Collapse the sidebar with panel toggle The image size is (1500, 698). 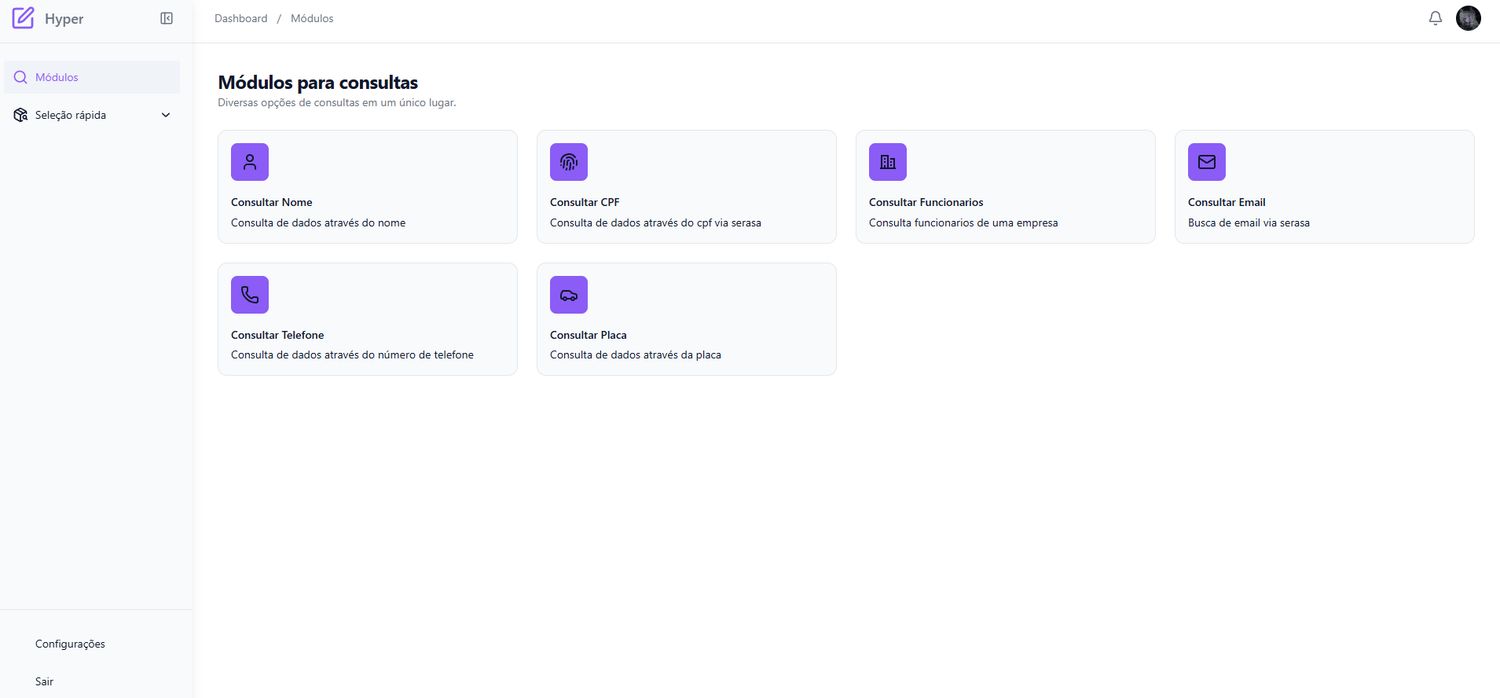coord(167,18)
